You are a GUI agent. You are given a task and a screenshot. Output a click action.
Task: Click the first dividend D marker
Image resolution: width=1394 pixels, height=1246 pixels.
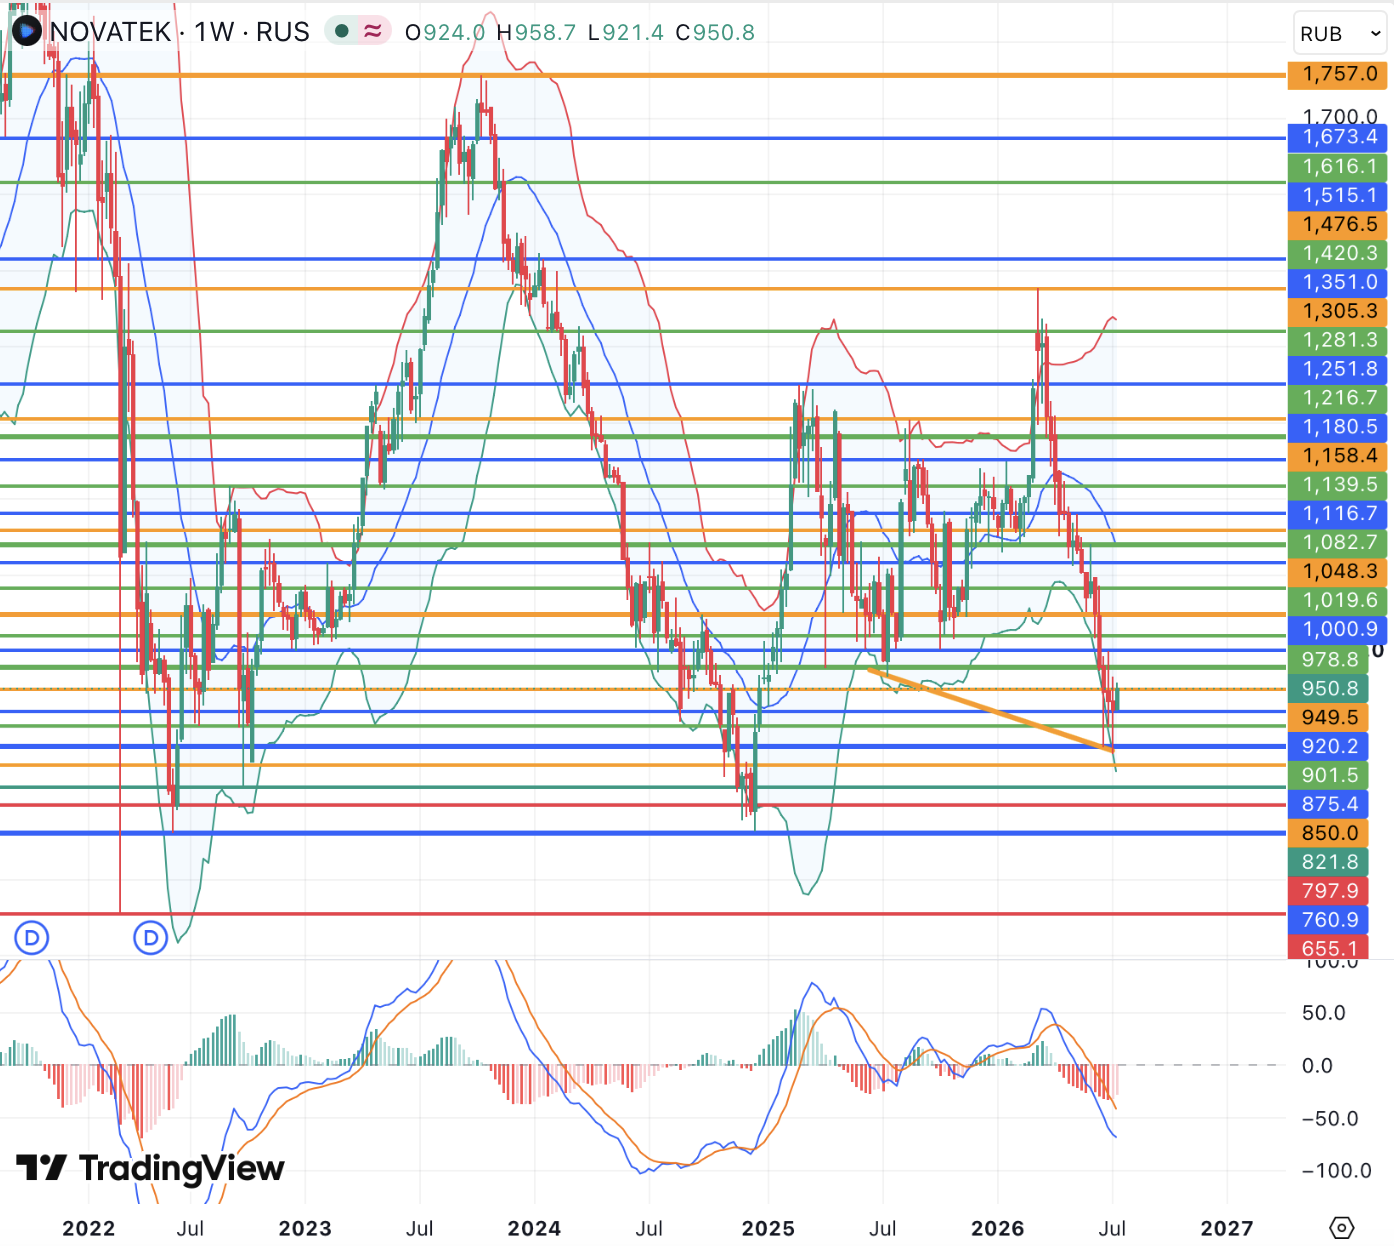coord(32,938)
